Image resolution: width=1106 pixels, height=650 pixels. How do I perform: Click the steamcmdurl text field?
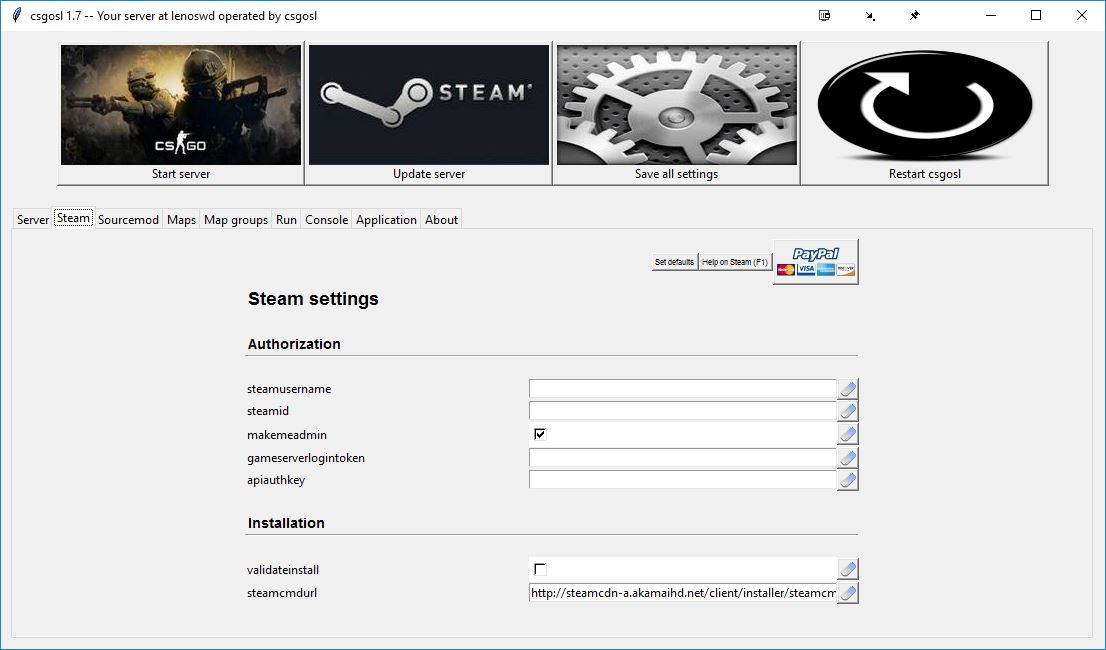682,593
